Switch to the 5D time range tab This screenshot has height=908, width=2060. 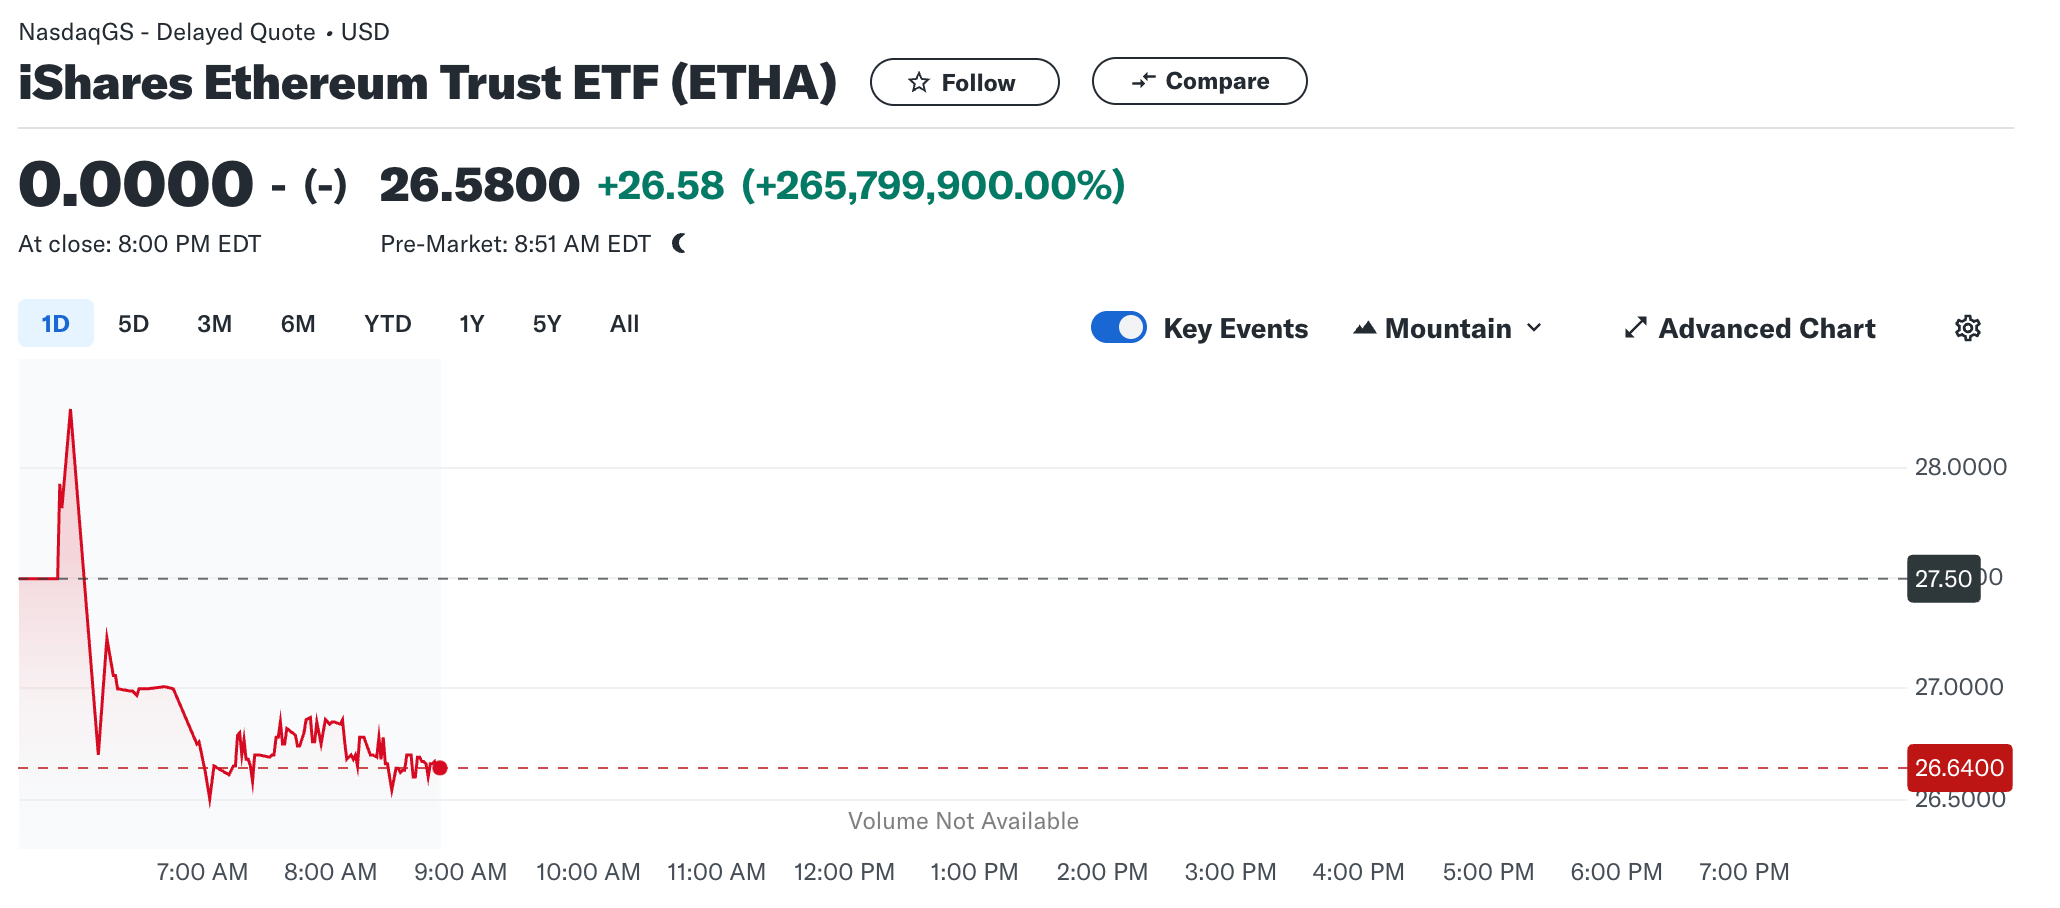132,323
